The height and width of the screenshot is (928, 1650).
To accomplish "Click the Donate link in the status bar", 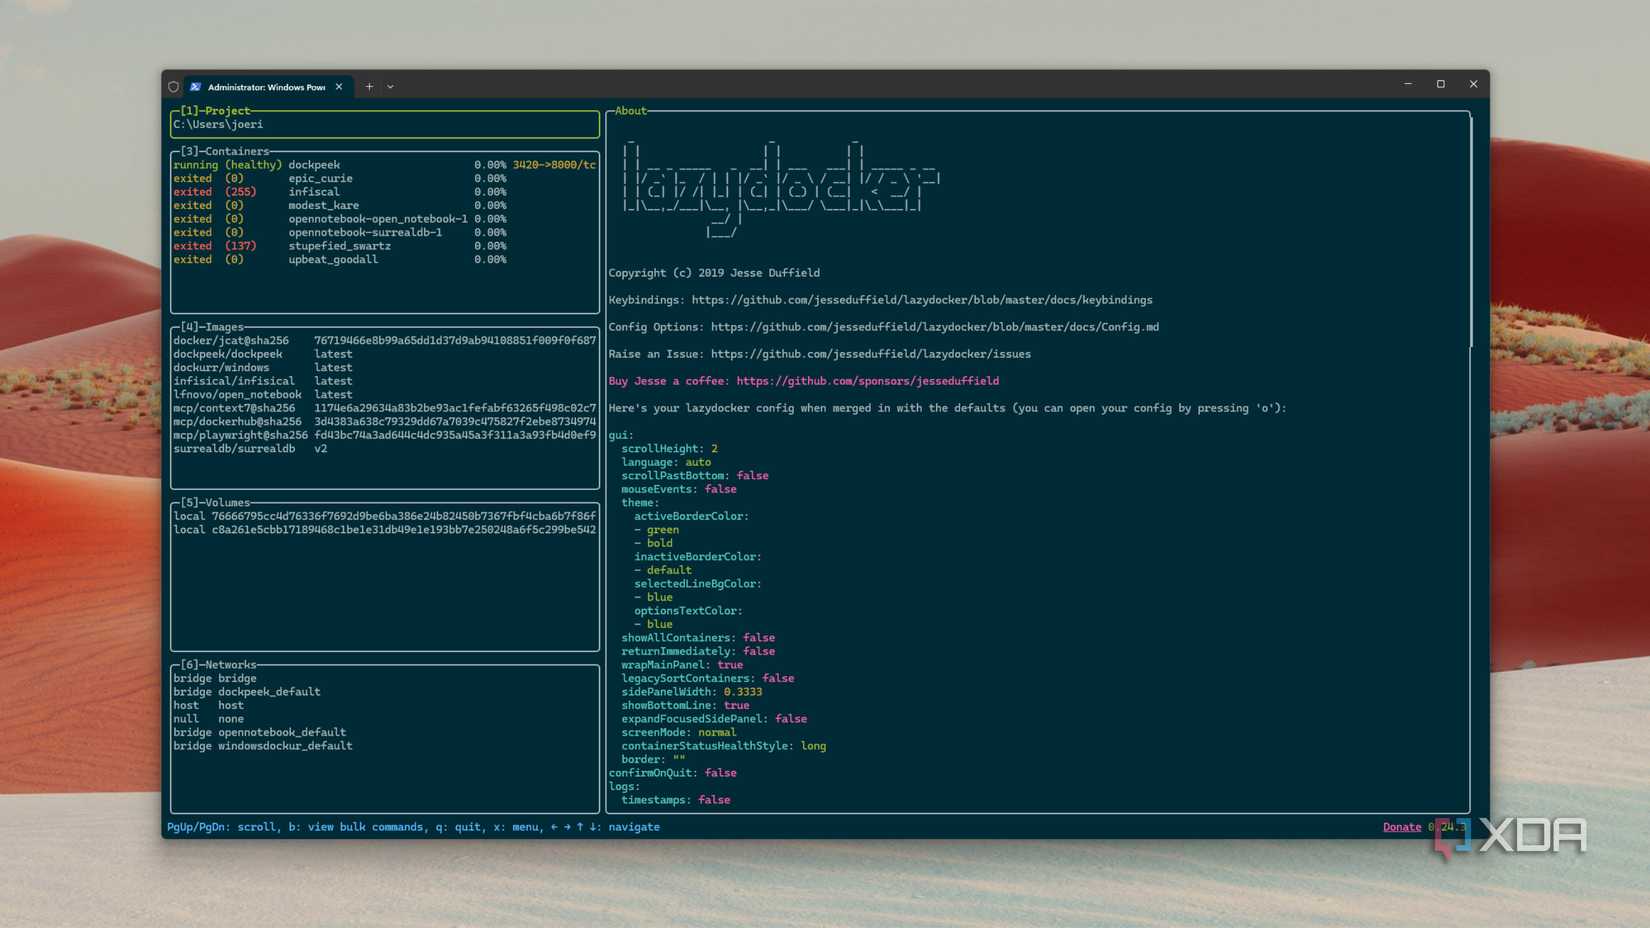I will click(1401, 827).
